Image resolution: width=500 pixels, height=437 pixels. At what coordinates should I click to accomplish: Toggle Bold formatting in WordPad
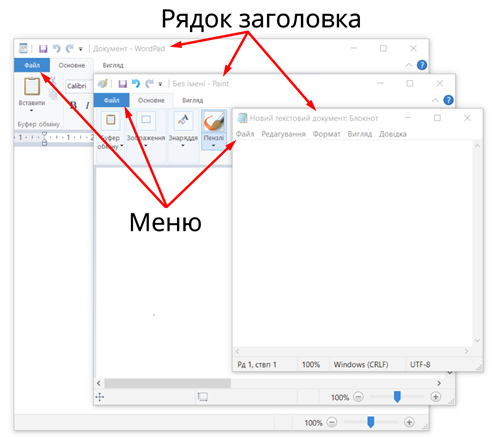point(73,105)
